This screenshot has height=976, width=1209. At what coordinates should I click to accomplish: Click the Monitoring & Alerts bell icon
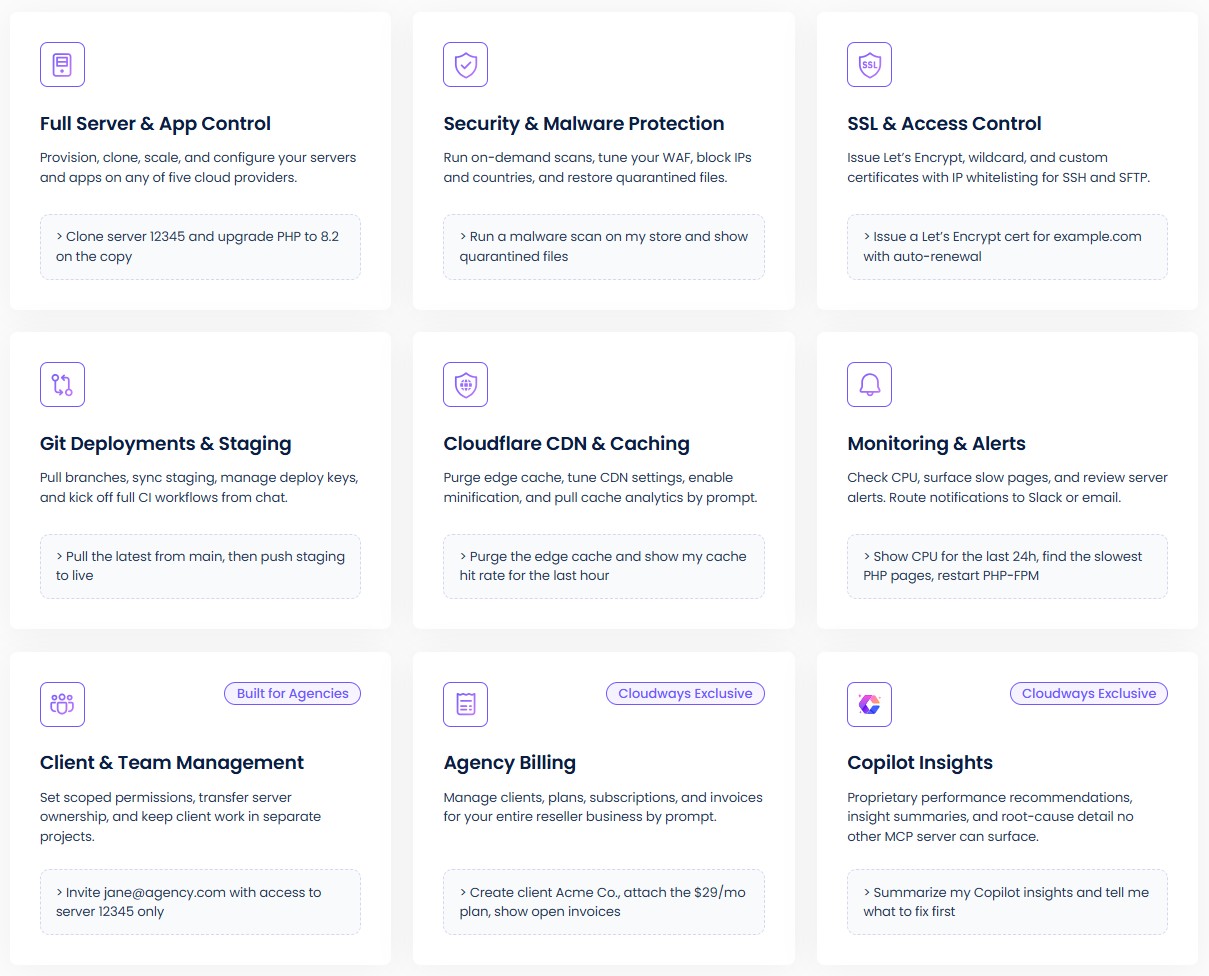(x=869, y=384)
